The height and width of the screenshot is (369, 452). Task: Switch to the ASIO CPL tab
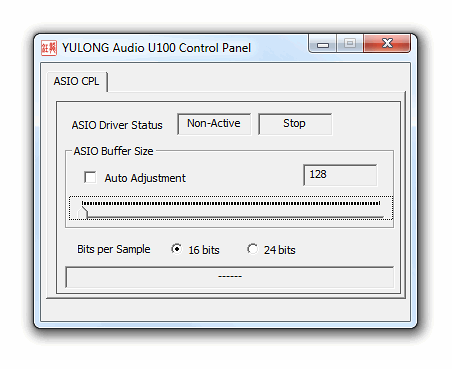click(77, 81)
